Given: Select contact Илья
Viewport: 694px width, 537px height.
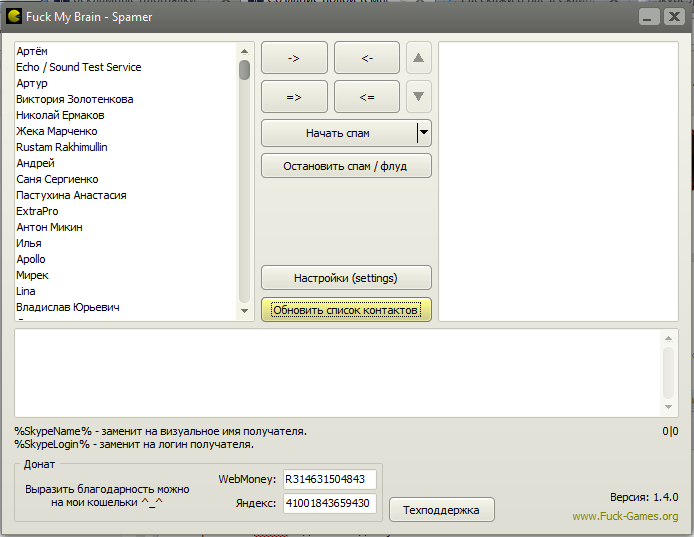Looking at the screenshot, I should point(29,243).
